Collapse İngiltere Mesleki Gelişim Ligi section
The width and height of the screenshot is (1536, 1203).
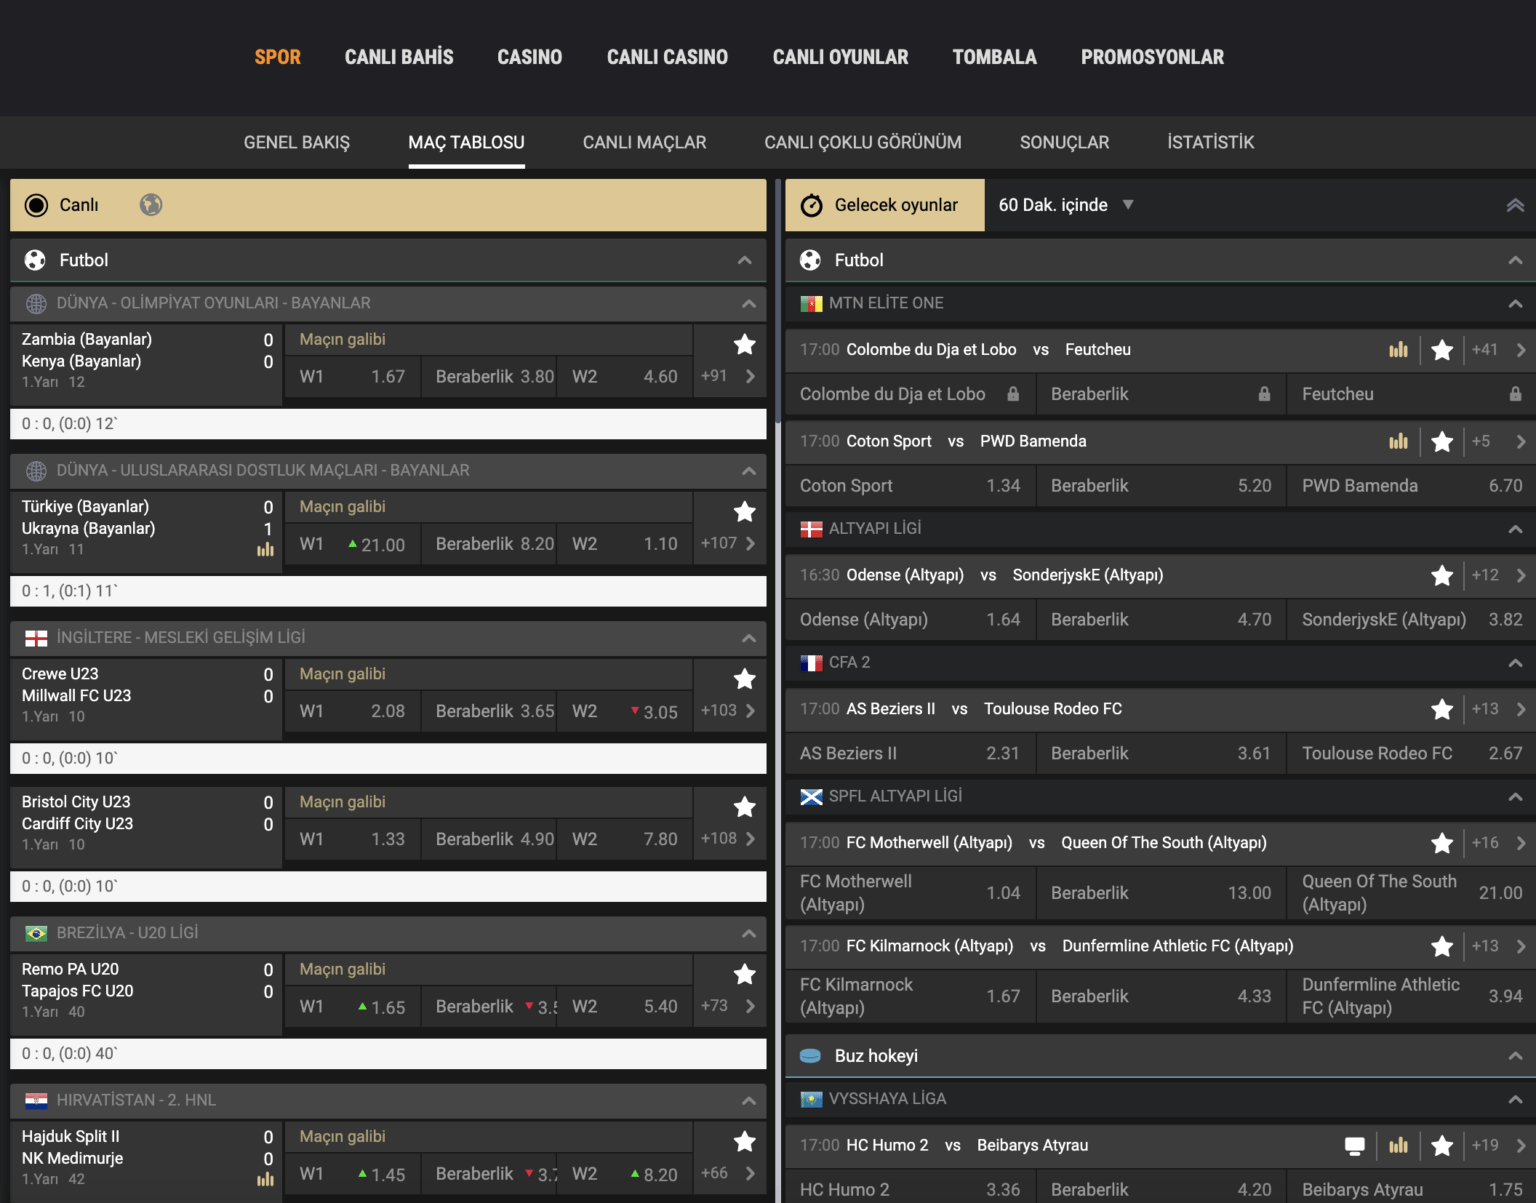pos(749,638)
